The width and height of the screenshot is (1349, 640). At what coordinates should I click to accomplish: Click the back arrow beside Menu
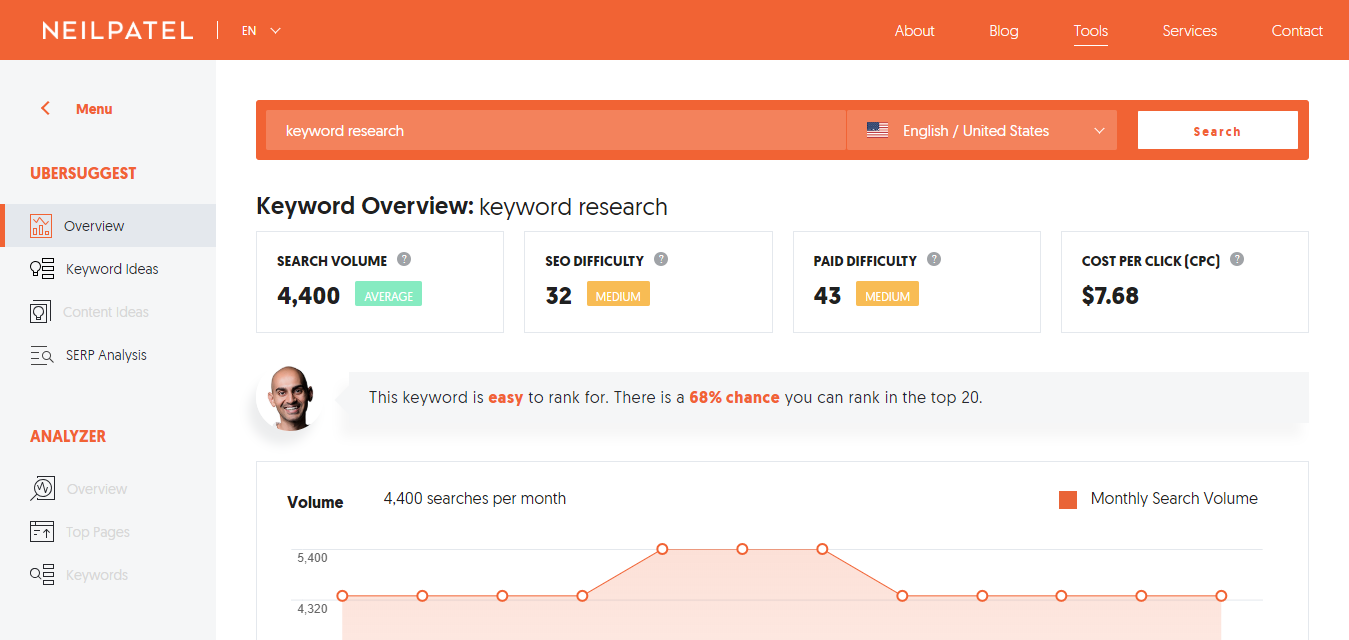pos(45,109)
